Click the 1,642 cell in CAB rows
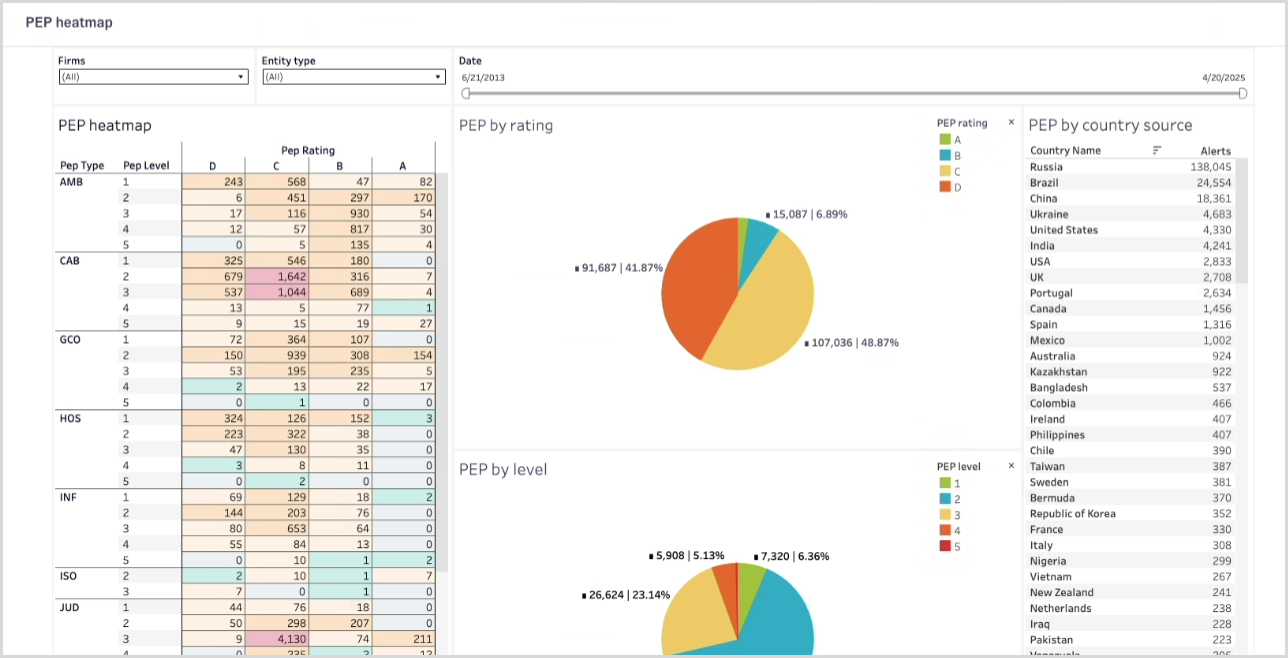This screenshot has width=1288, height=658. 276,276
